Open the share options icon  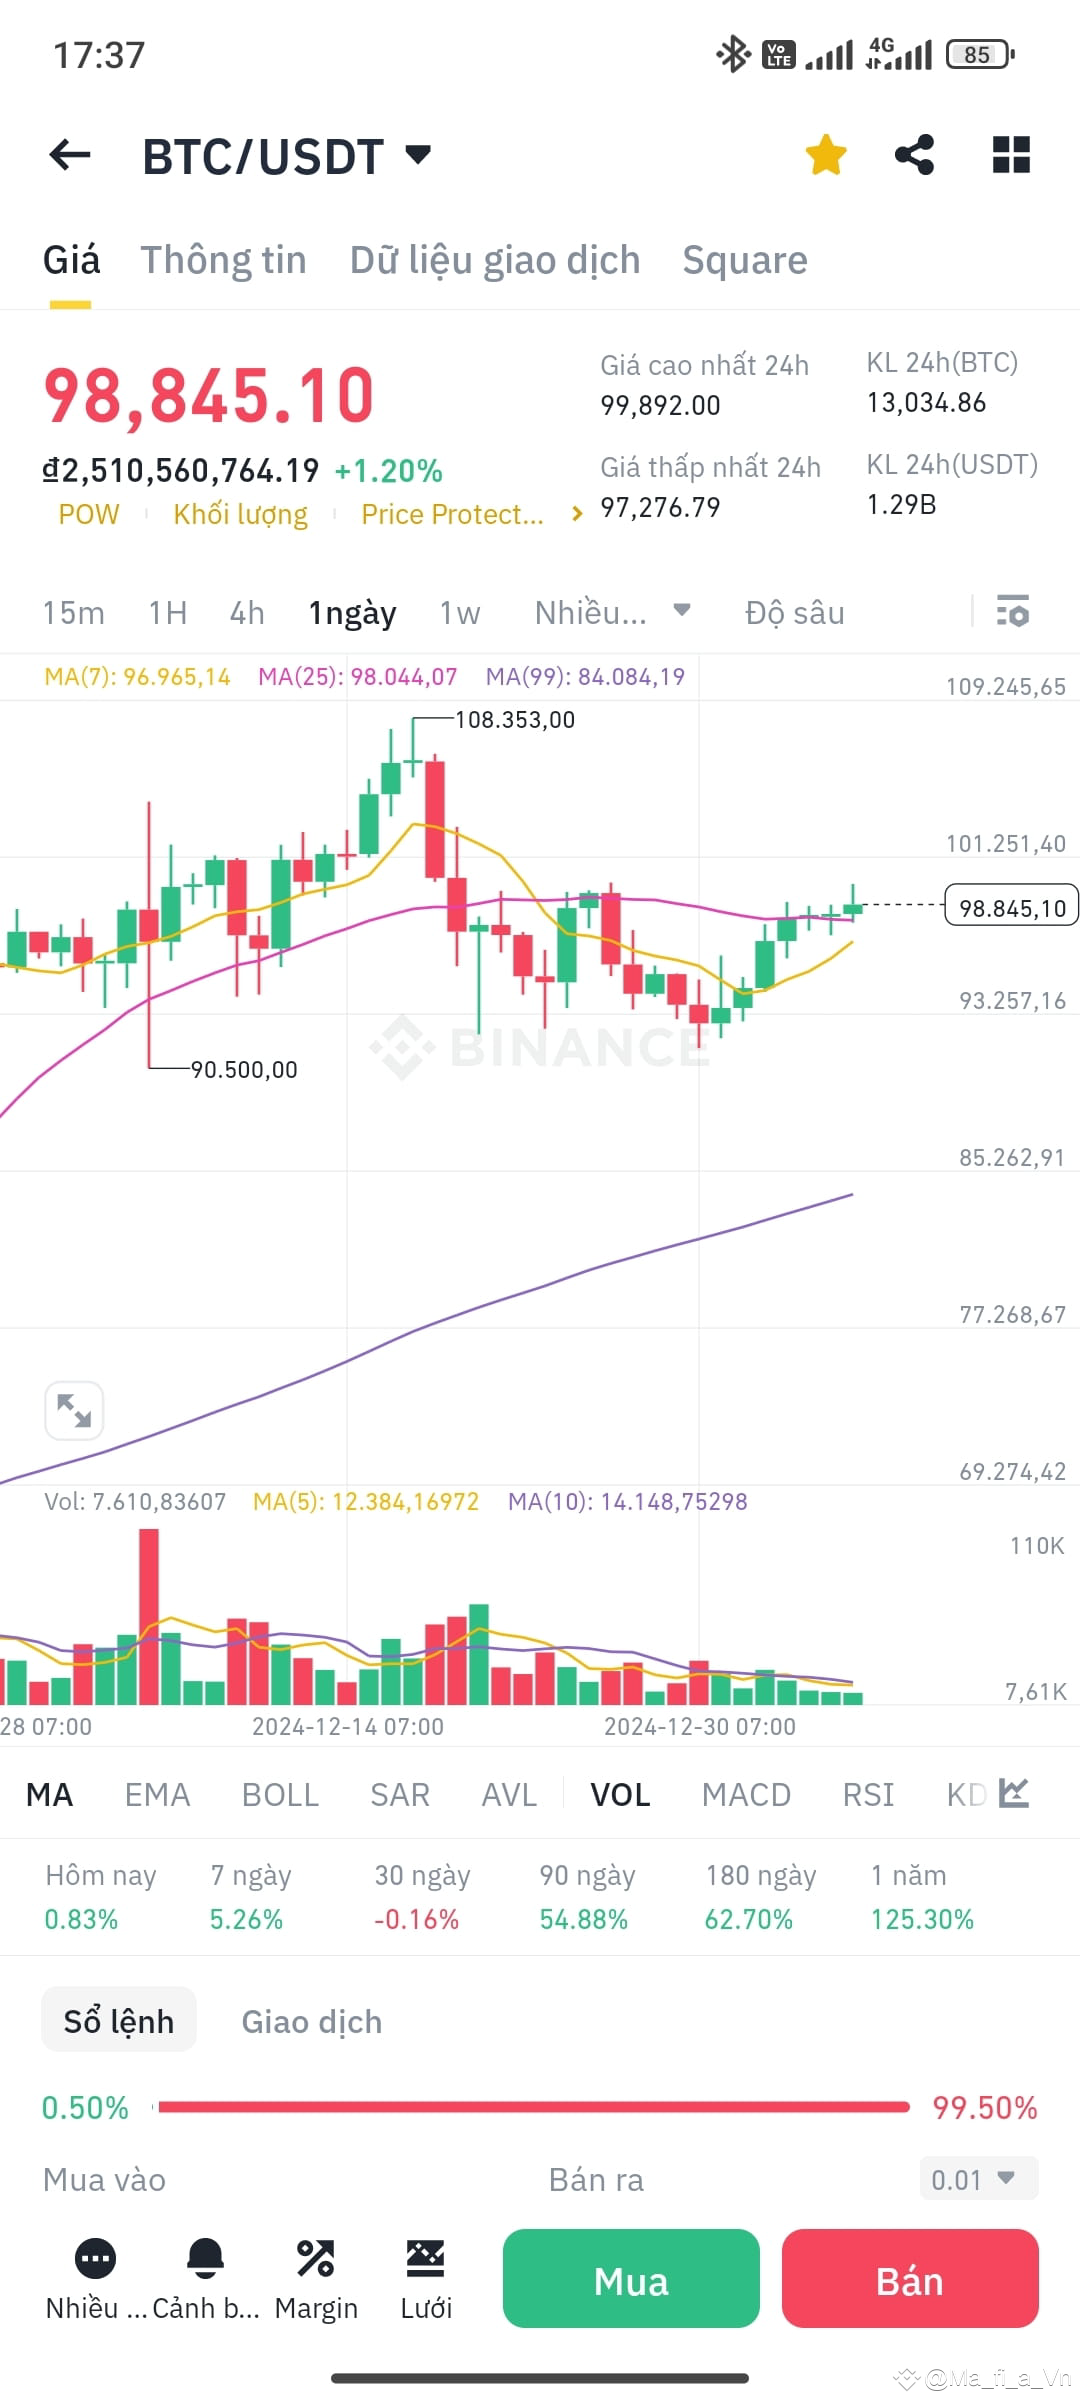point(916,154)
